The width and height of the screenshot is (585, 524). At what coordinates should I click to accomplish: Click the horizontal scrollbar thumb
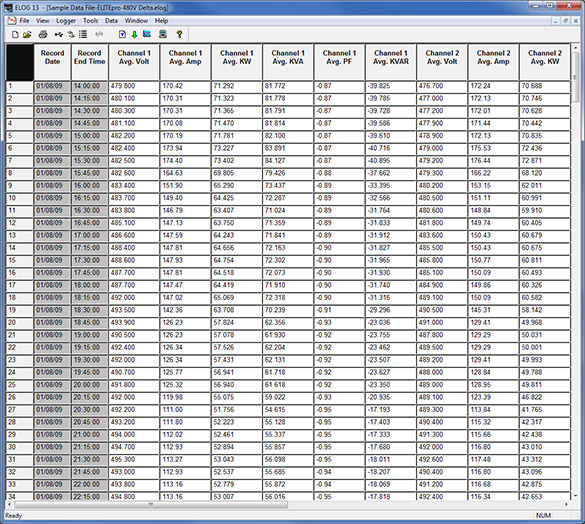(151, 505)
